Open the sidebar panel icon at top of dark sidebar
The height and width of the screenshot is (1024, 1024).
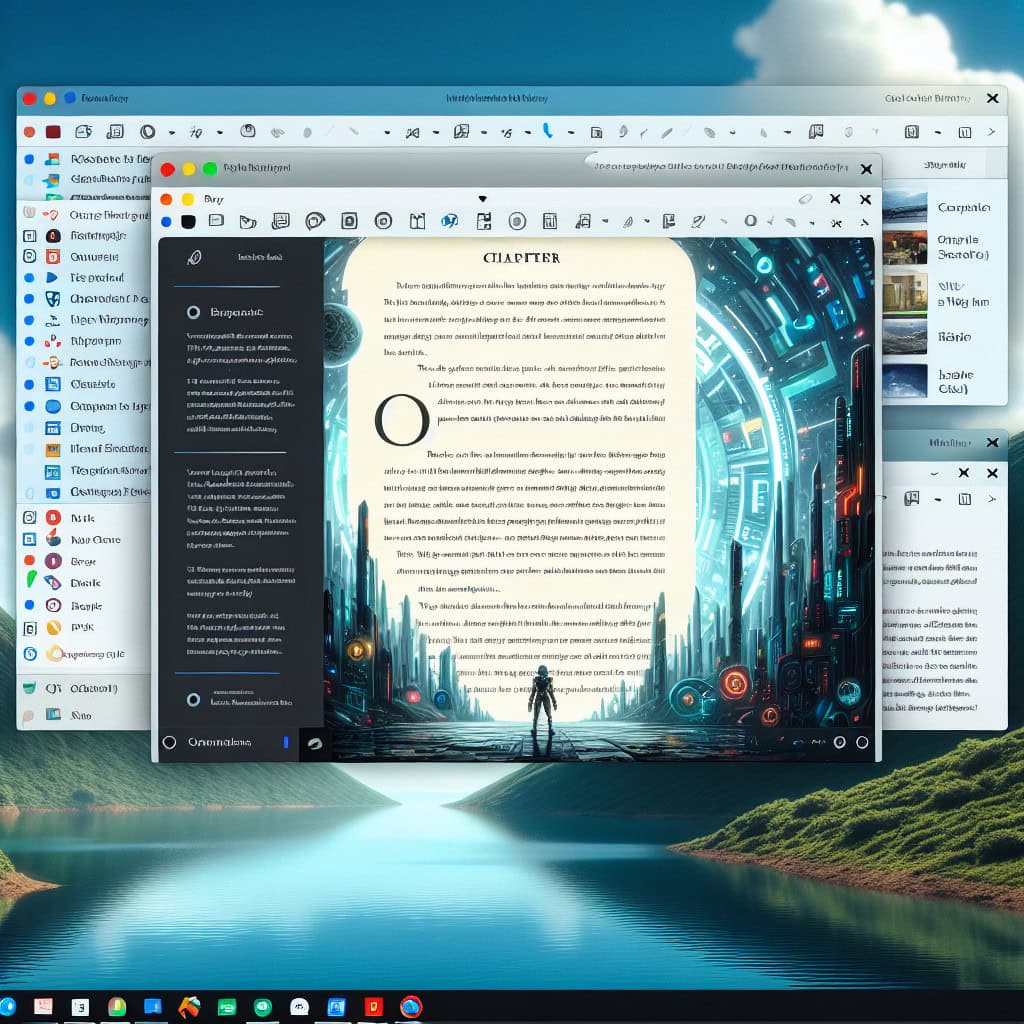[194, 258]
